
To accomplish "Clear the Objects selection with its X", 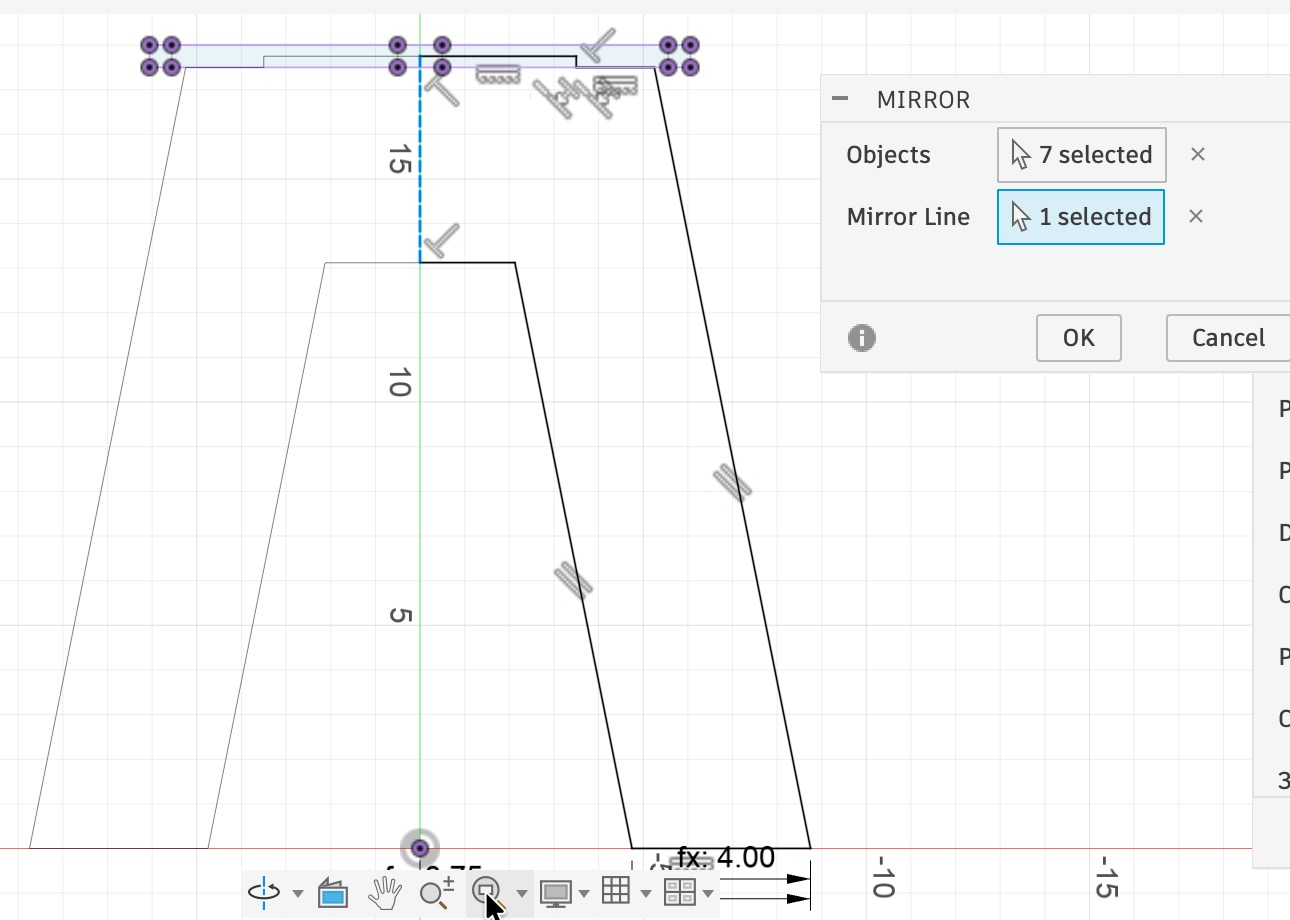I will click(1198, 155).
